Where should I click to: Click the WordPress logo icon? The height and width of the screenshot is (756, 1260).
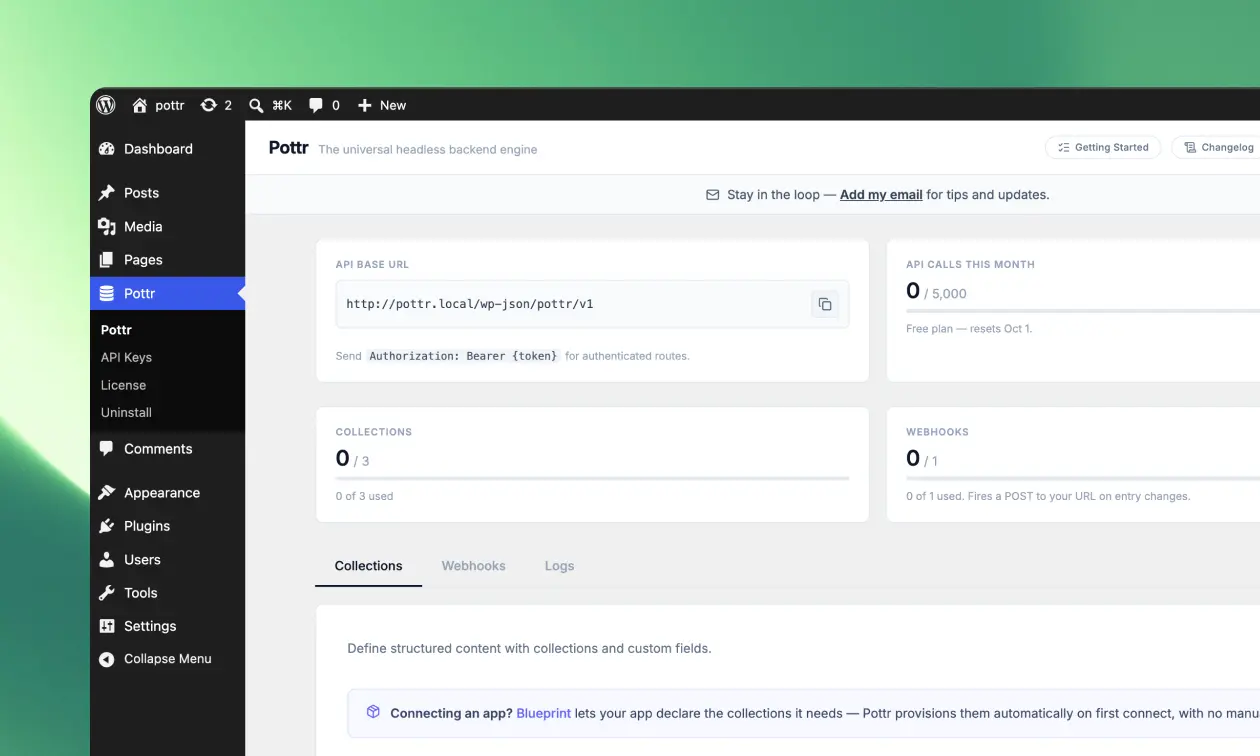[x=106, y=105]
